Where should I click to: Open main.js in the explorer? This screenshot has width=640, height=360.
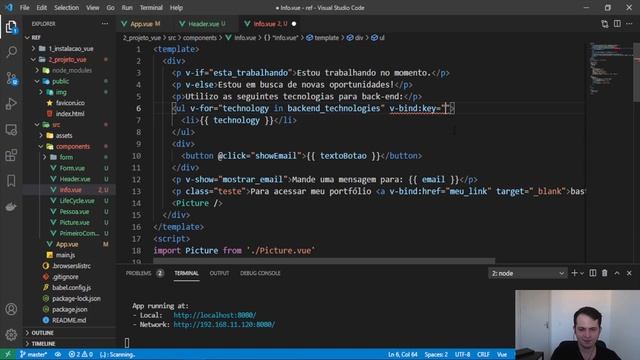click(65, 255)
